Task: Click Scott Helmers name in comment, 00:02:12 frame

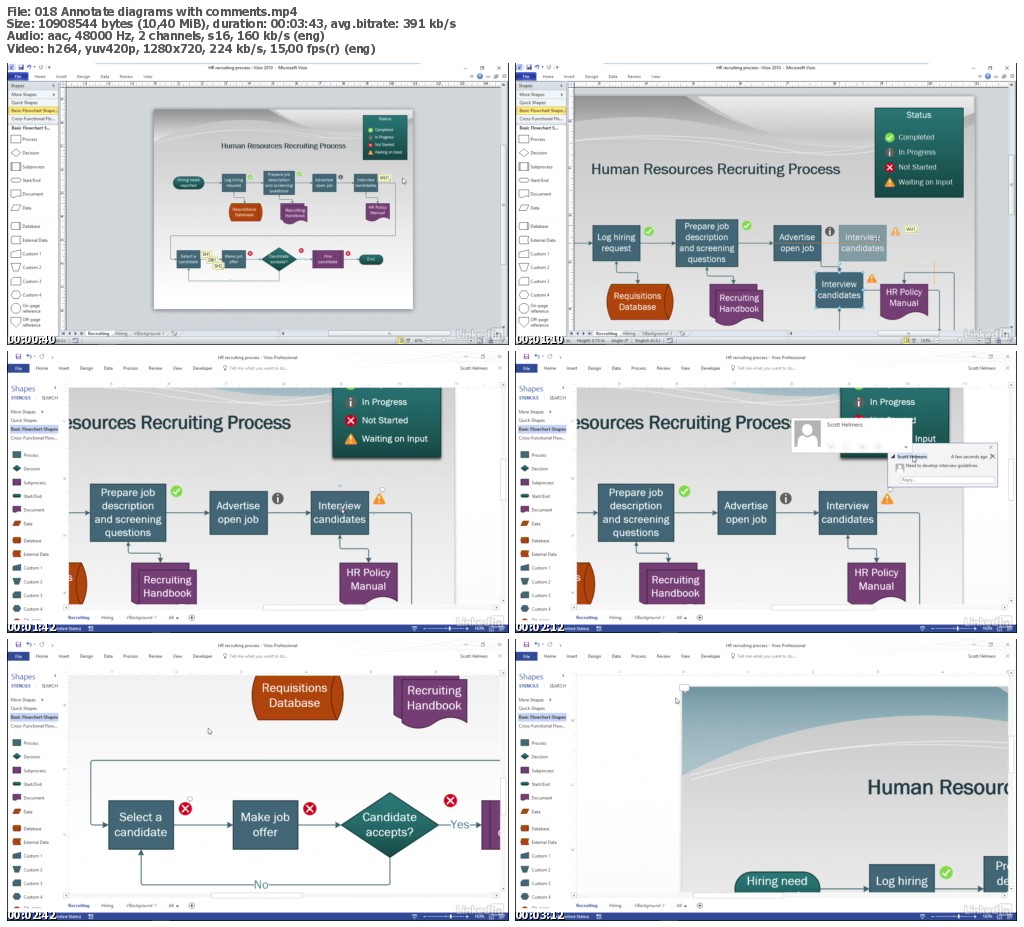Action: click(912, 457)
